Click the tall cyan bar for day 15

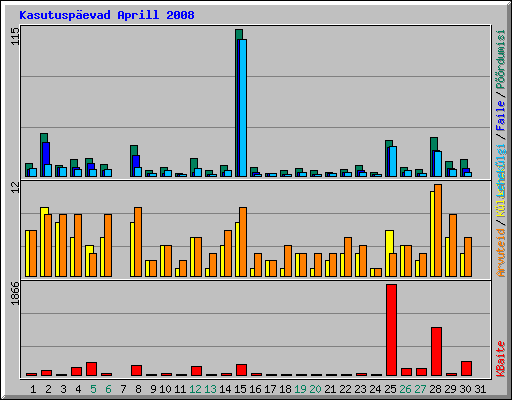243,108
